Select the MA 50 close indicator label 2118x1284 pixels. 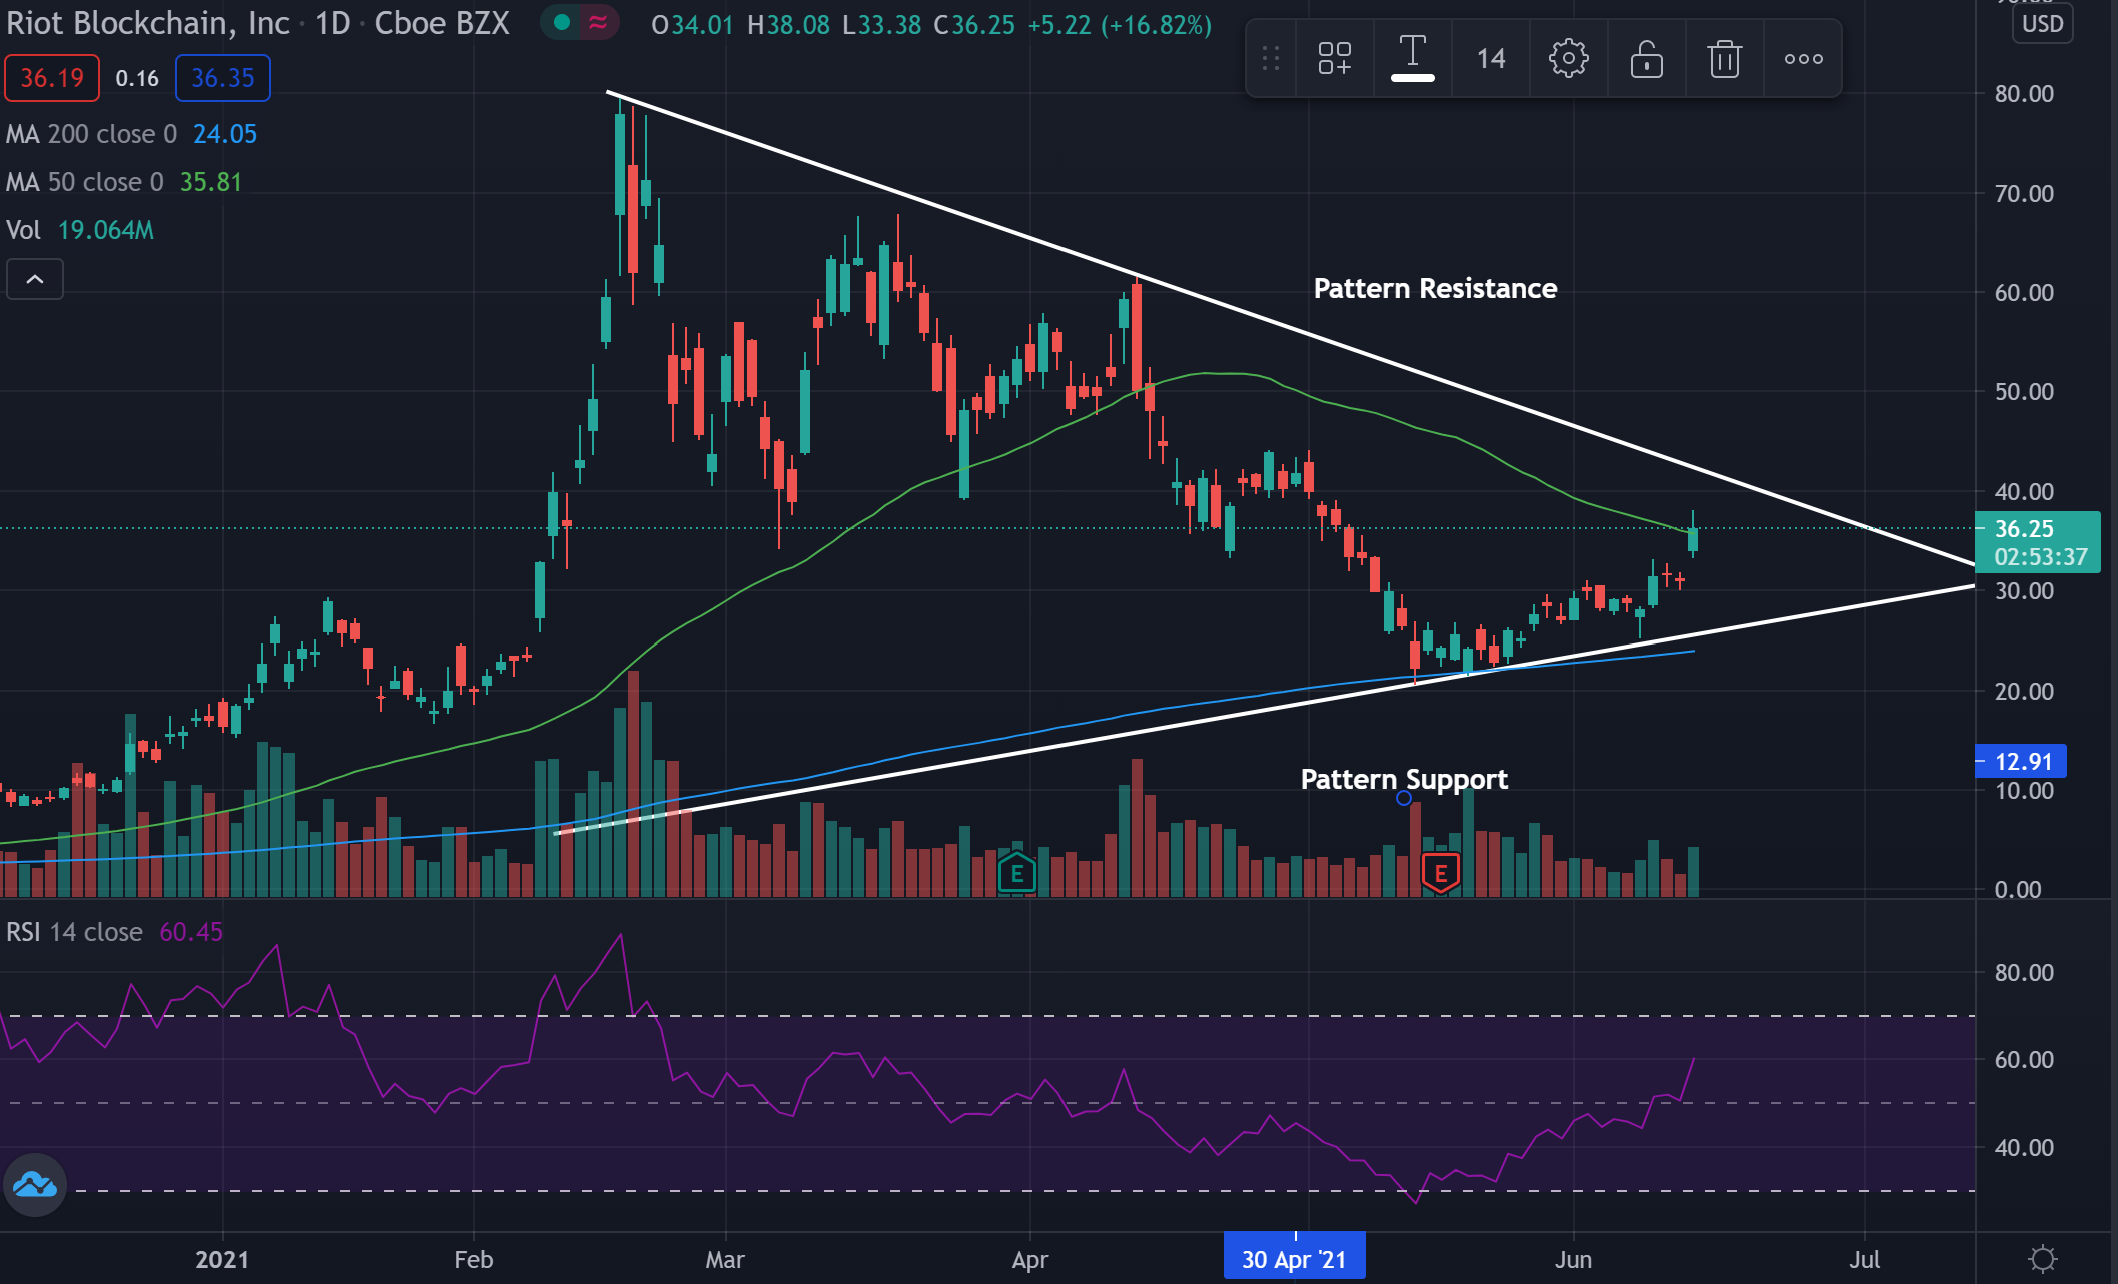84,182
